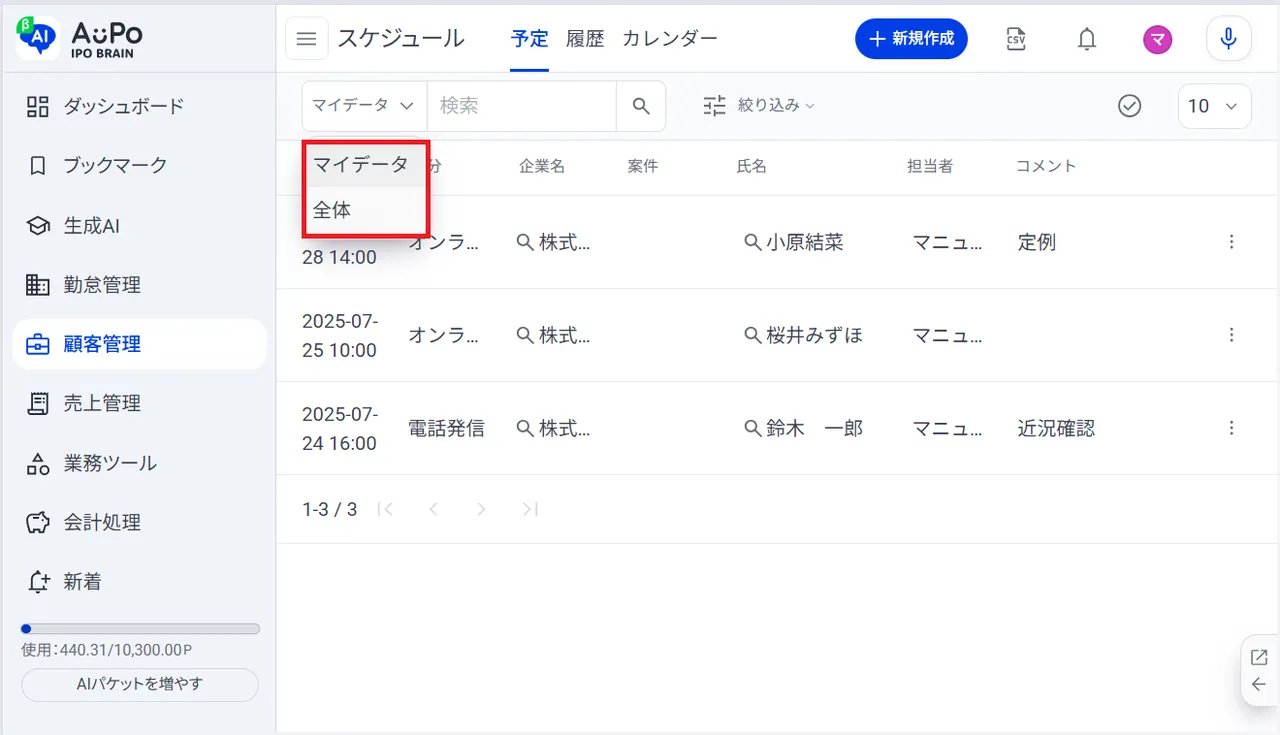Switch to the 履歴 tab
Screen dimensions: 1280x735
pos(585,39)
